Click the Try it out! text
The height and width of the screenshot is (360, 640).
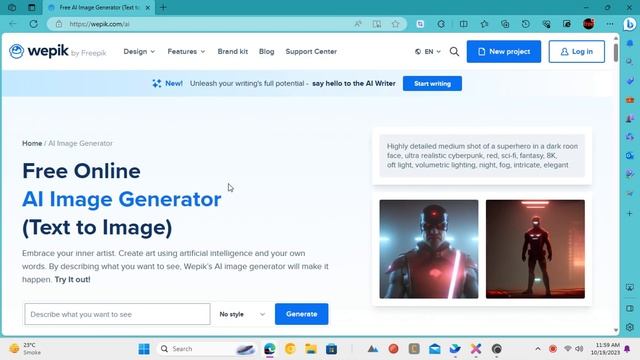72,280
